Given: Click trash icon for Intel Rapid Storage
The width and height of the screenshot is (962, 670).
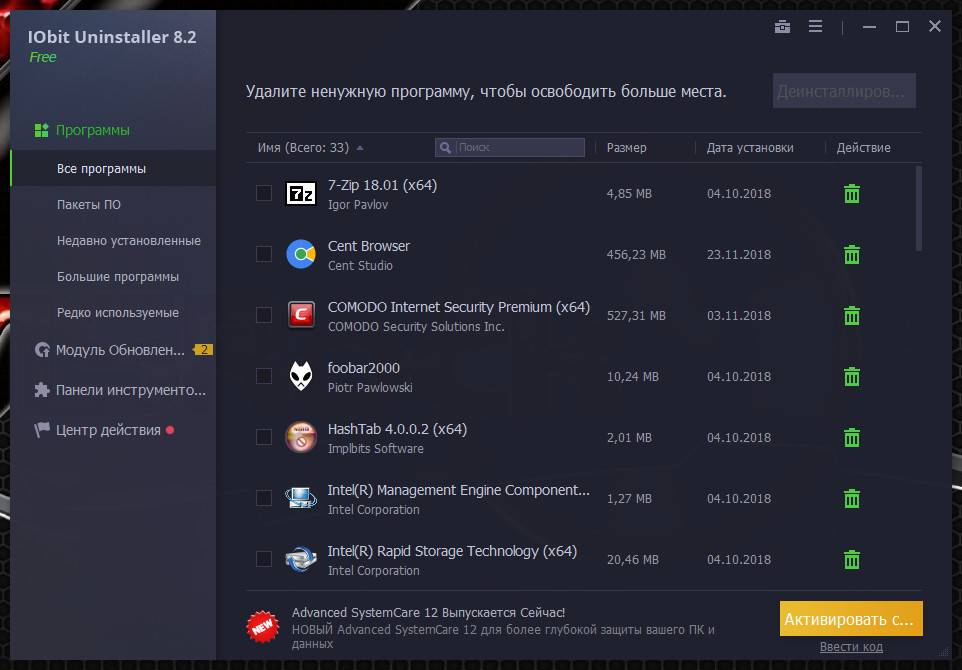Looking at the screenshot, I should 852,560.
